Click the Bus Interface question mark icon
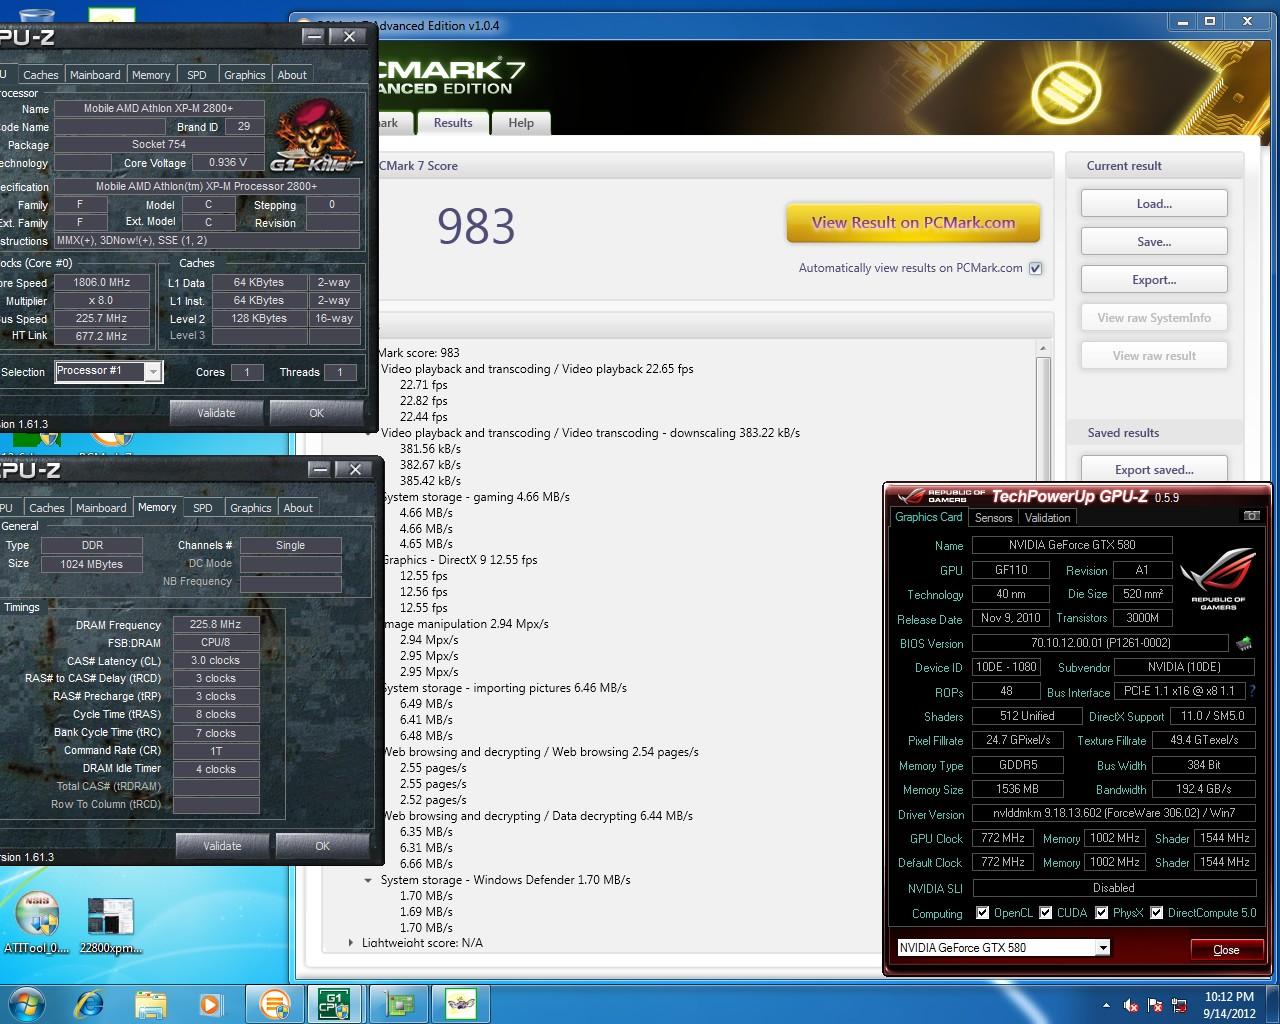This screenshot has width=1280, height=1024. 1252,691
